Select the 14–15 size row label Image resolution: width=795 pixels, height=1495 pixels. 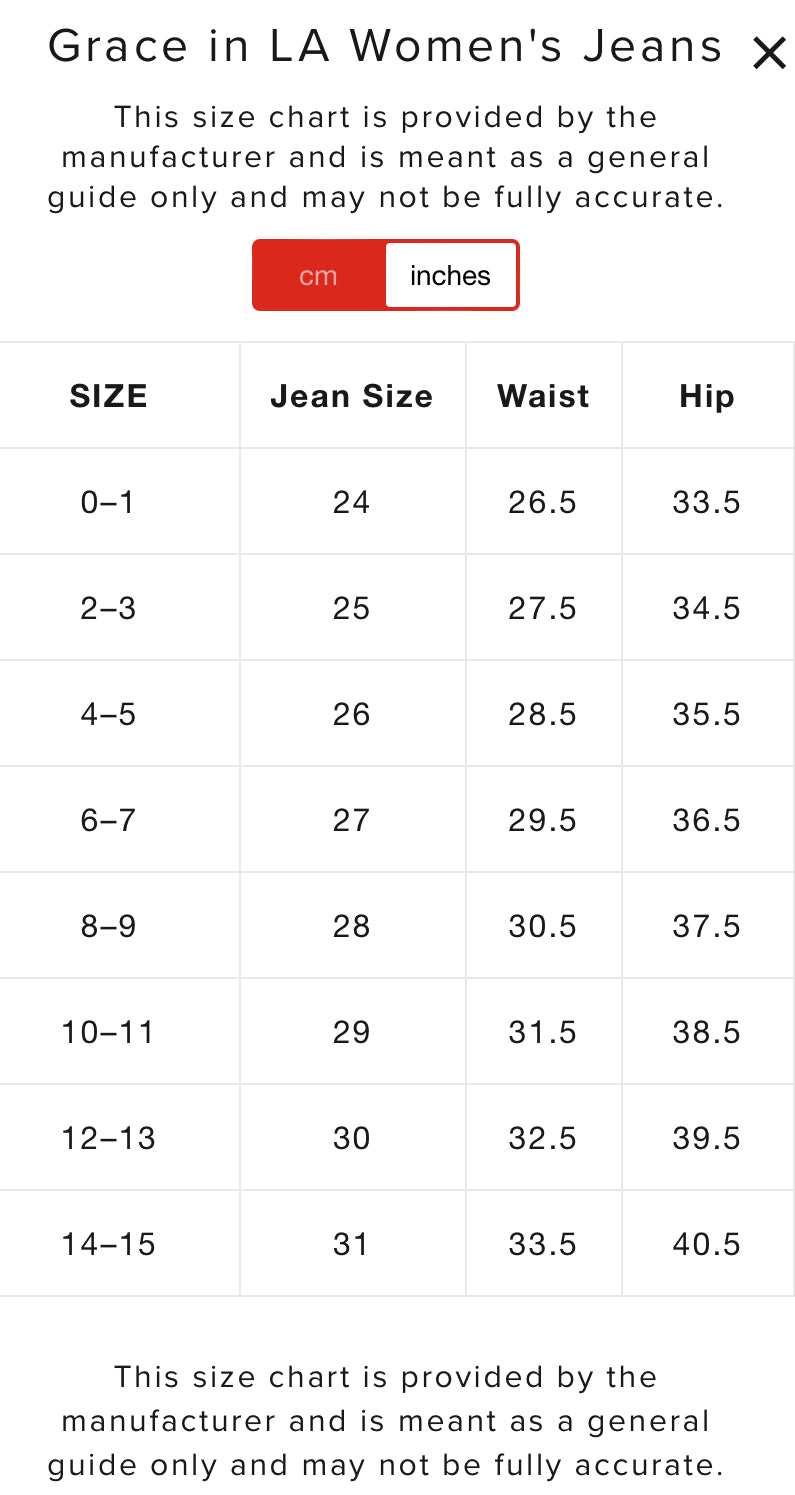pyautogui.click(x=108, y=1244)
